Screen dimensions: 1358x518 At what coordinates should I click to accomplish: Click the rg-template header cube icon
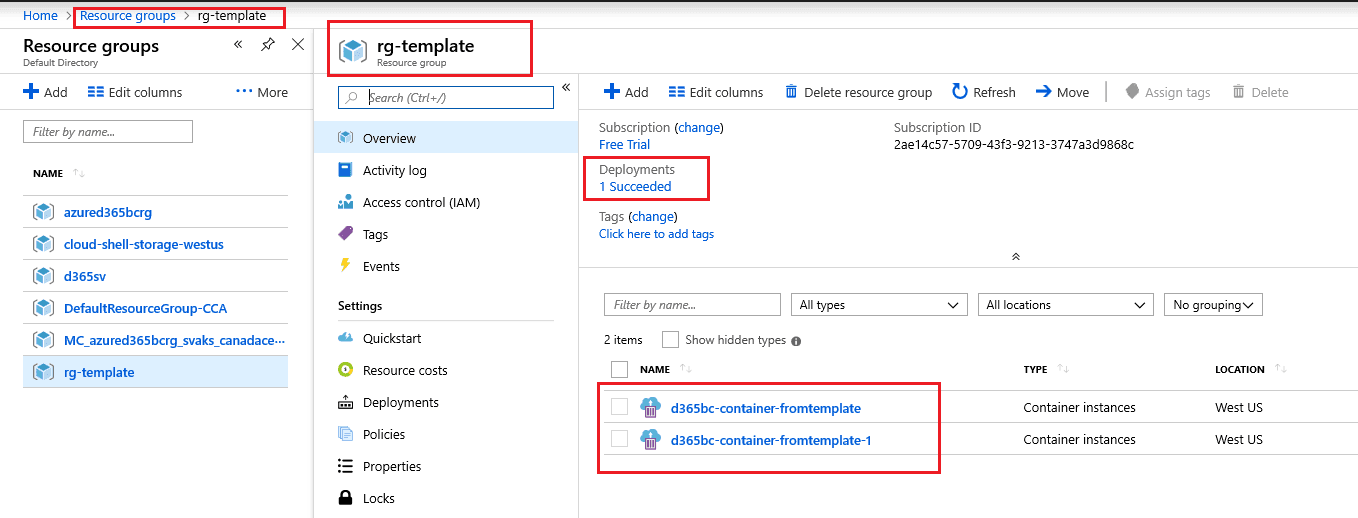pyautogui.click(x=353, y=51)
